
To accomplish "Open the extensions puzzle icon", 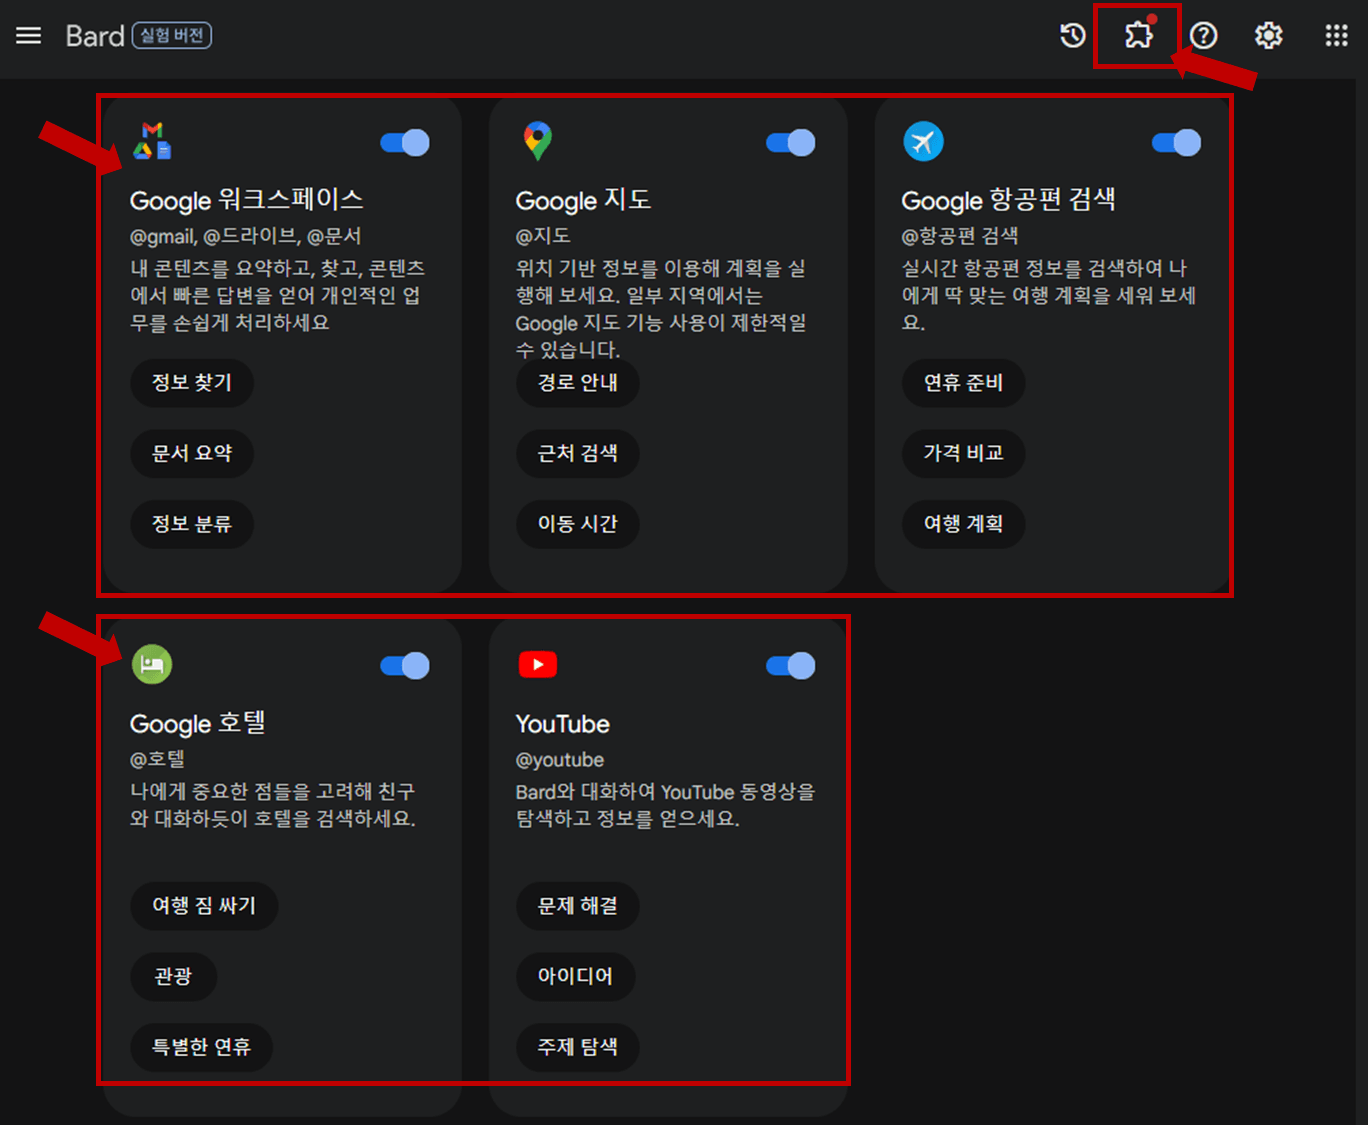I will (1138, 36).
